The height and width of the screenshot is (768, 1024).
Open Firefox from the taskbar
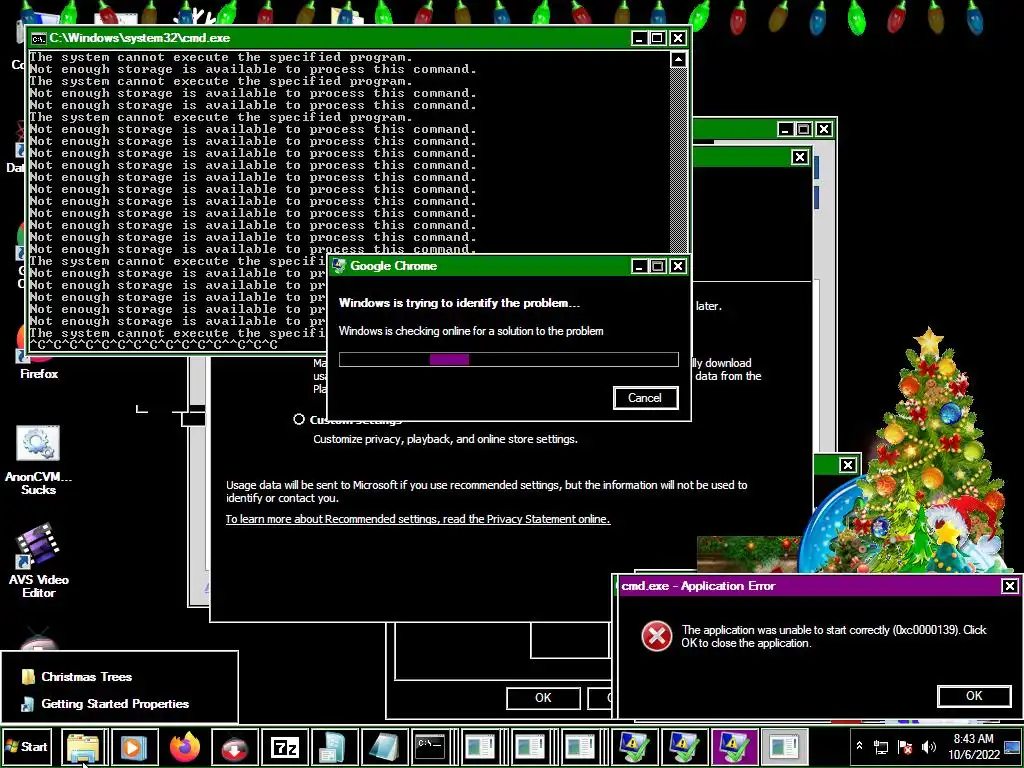[x=185, y=746]
